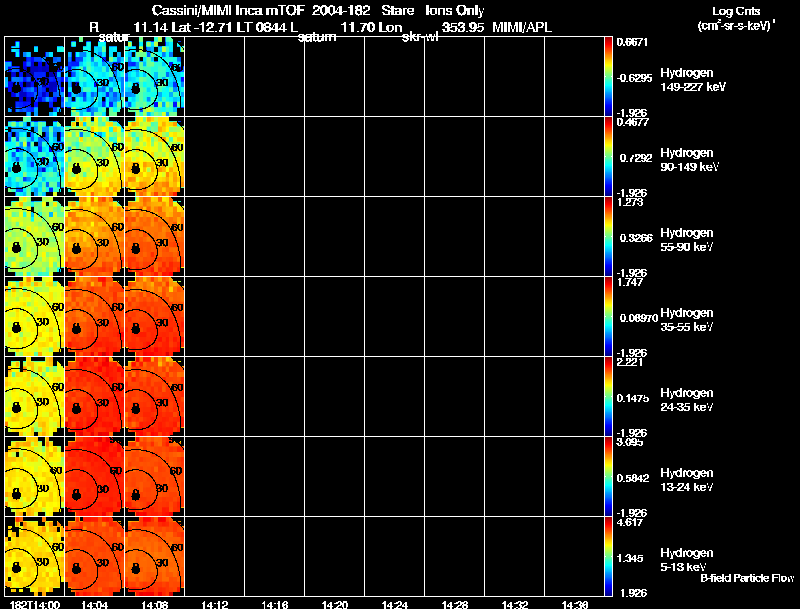The image size is (800, 609).
Task: Click the '14:20' time axis label
Action: pos(335,605)
